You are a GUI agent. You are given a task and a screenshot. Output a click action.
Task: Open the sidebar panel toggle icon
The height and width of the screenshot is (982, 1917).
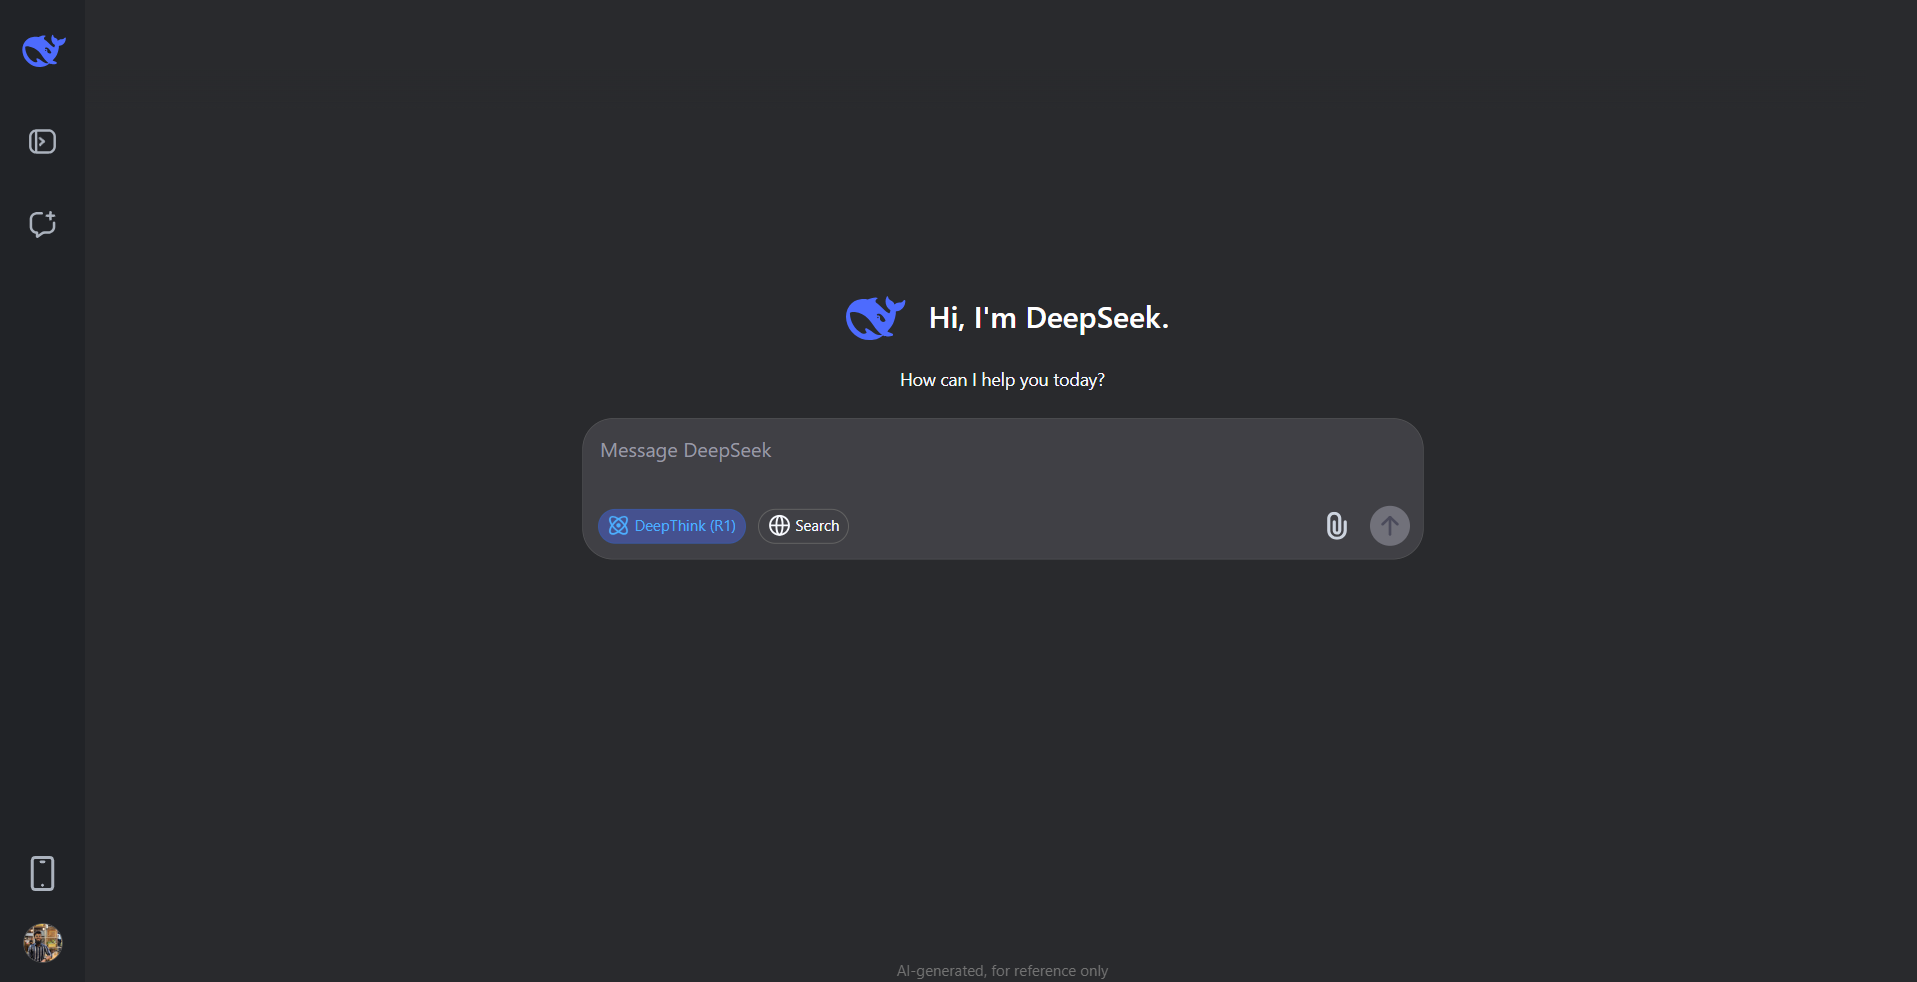pyautogui.click(x=42, y=142)
